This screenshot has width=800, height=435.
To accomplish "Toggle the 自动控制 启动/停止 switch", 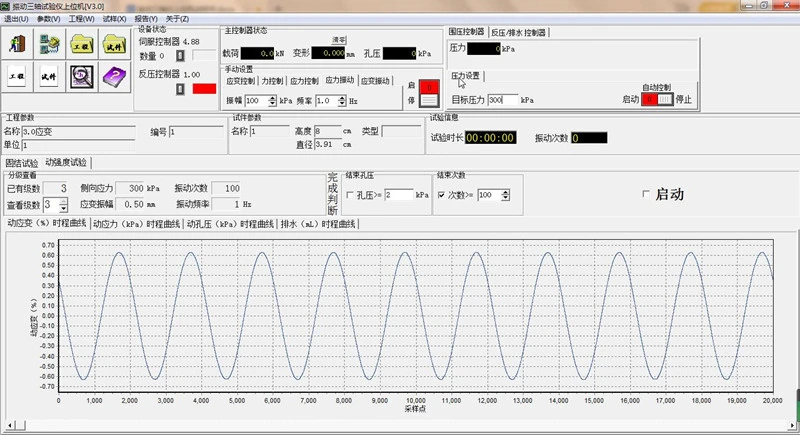I will pyautogui.click(x=657, y=99).
